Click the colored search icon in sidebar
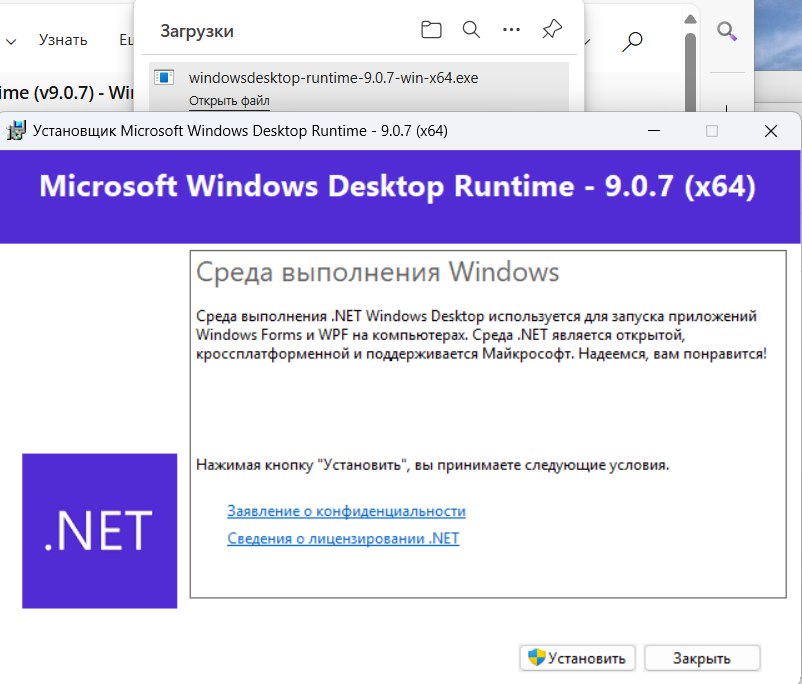Screen dimensions: 802x684 click(726, 32)
